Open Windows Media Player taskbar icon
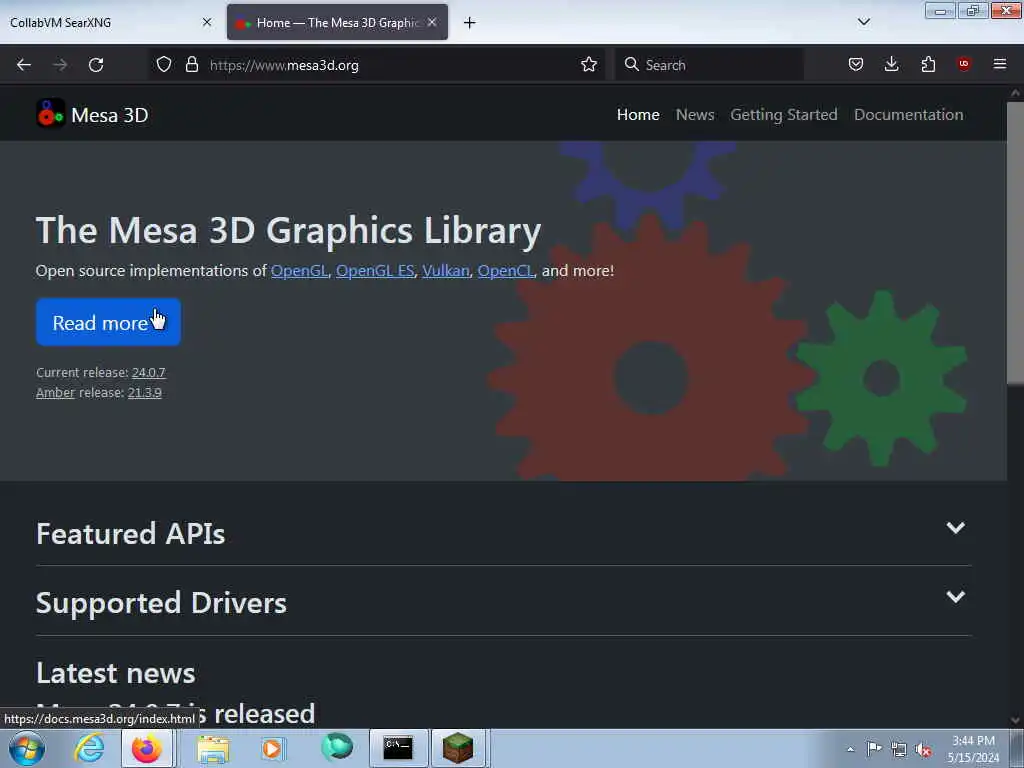Screen dimensions: 1024x768 pyautogui.click(x=273, y=748)
